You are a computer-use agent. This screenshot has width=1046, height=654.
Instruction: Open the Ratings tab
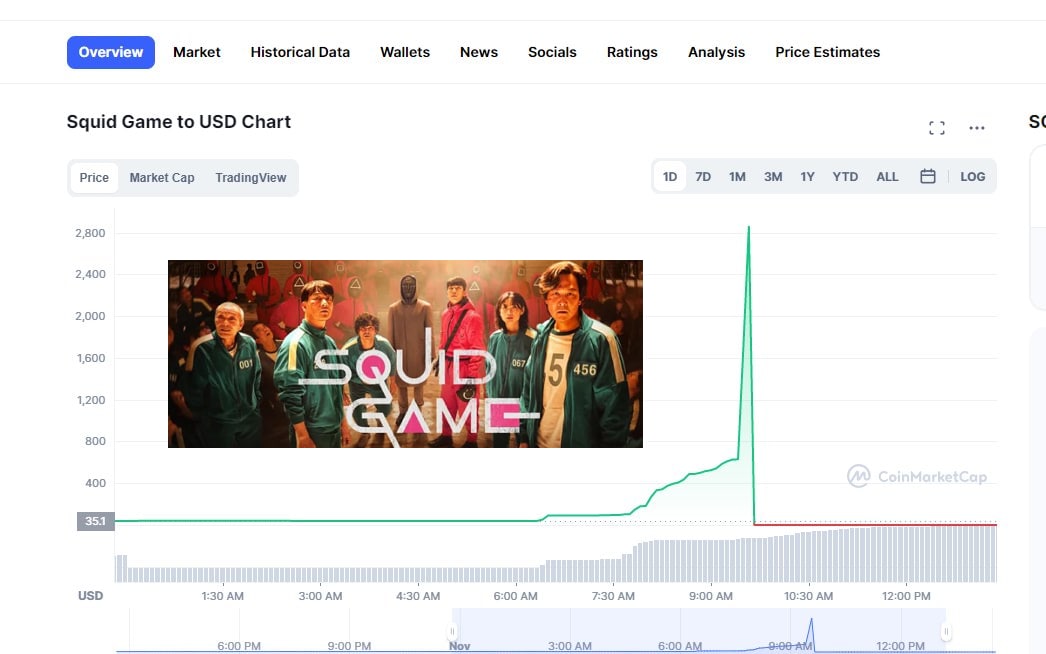632,52
